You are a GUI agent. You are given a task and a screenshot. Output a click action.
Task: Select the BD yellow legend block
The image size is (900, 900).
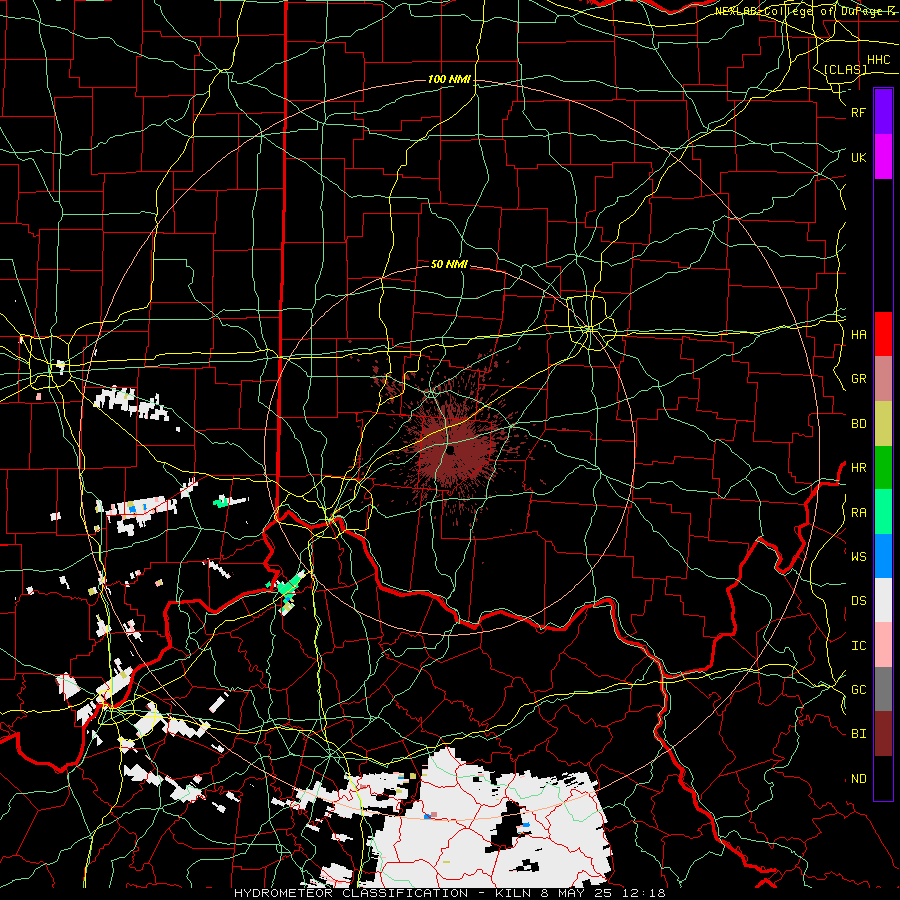pyautogui.click(x=883, y=424)
